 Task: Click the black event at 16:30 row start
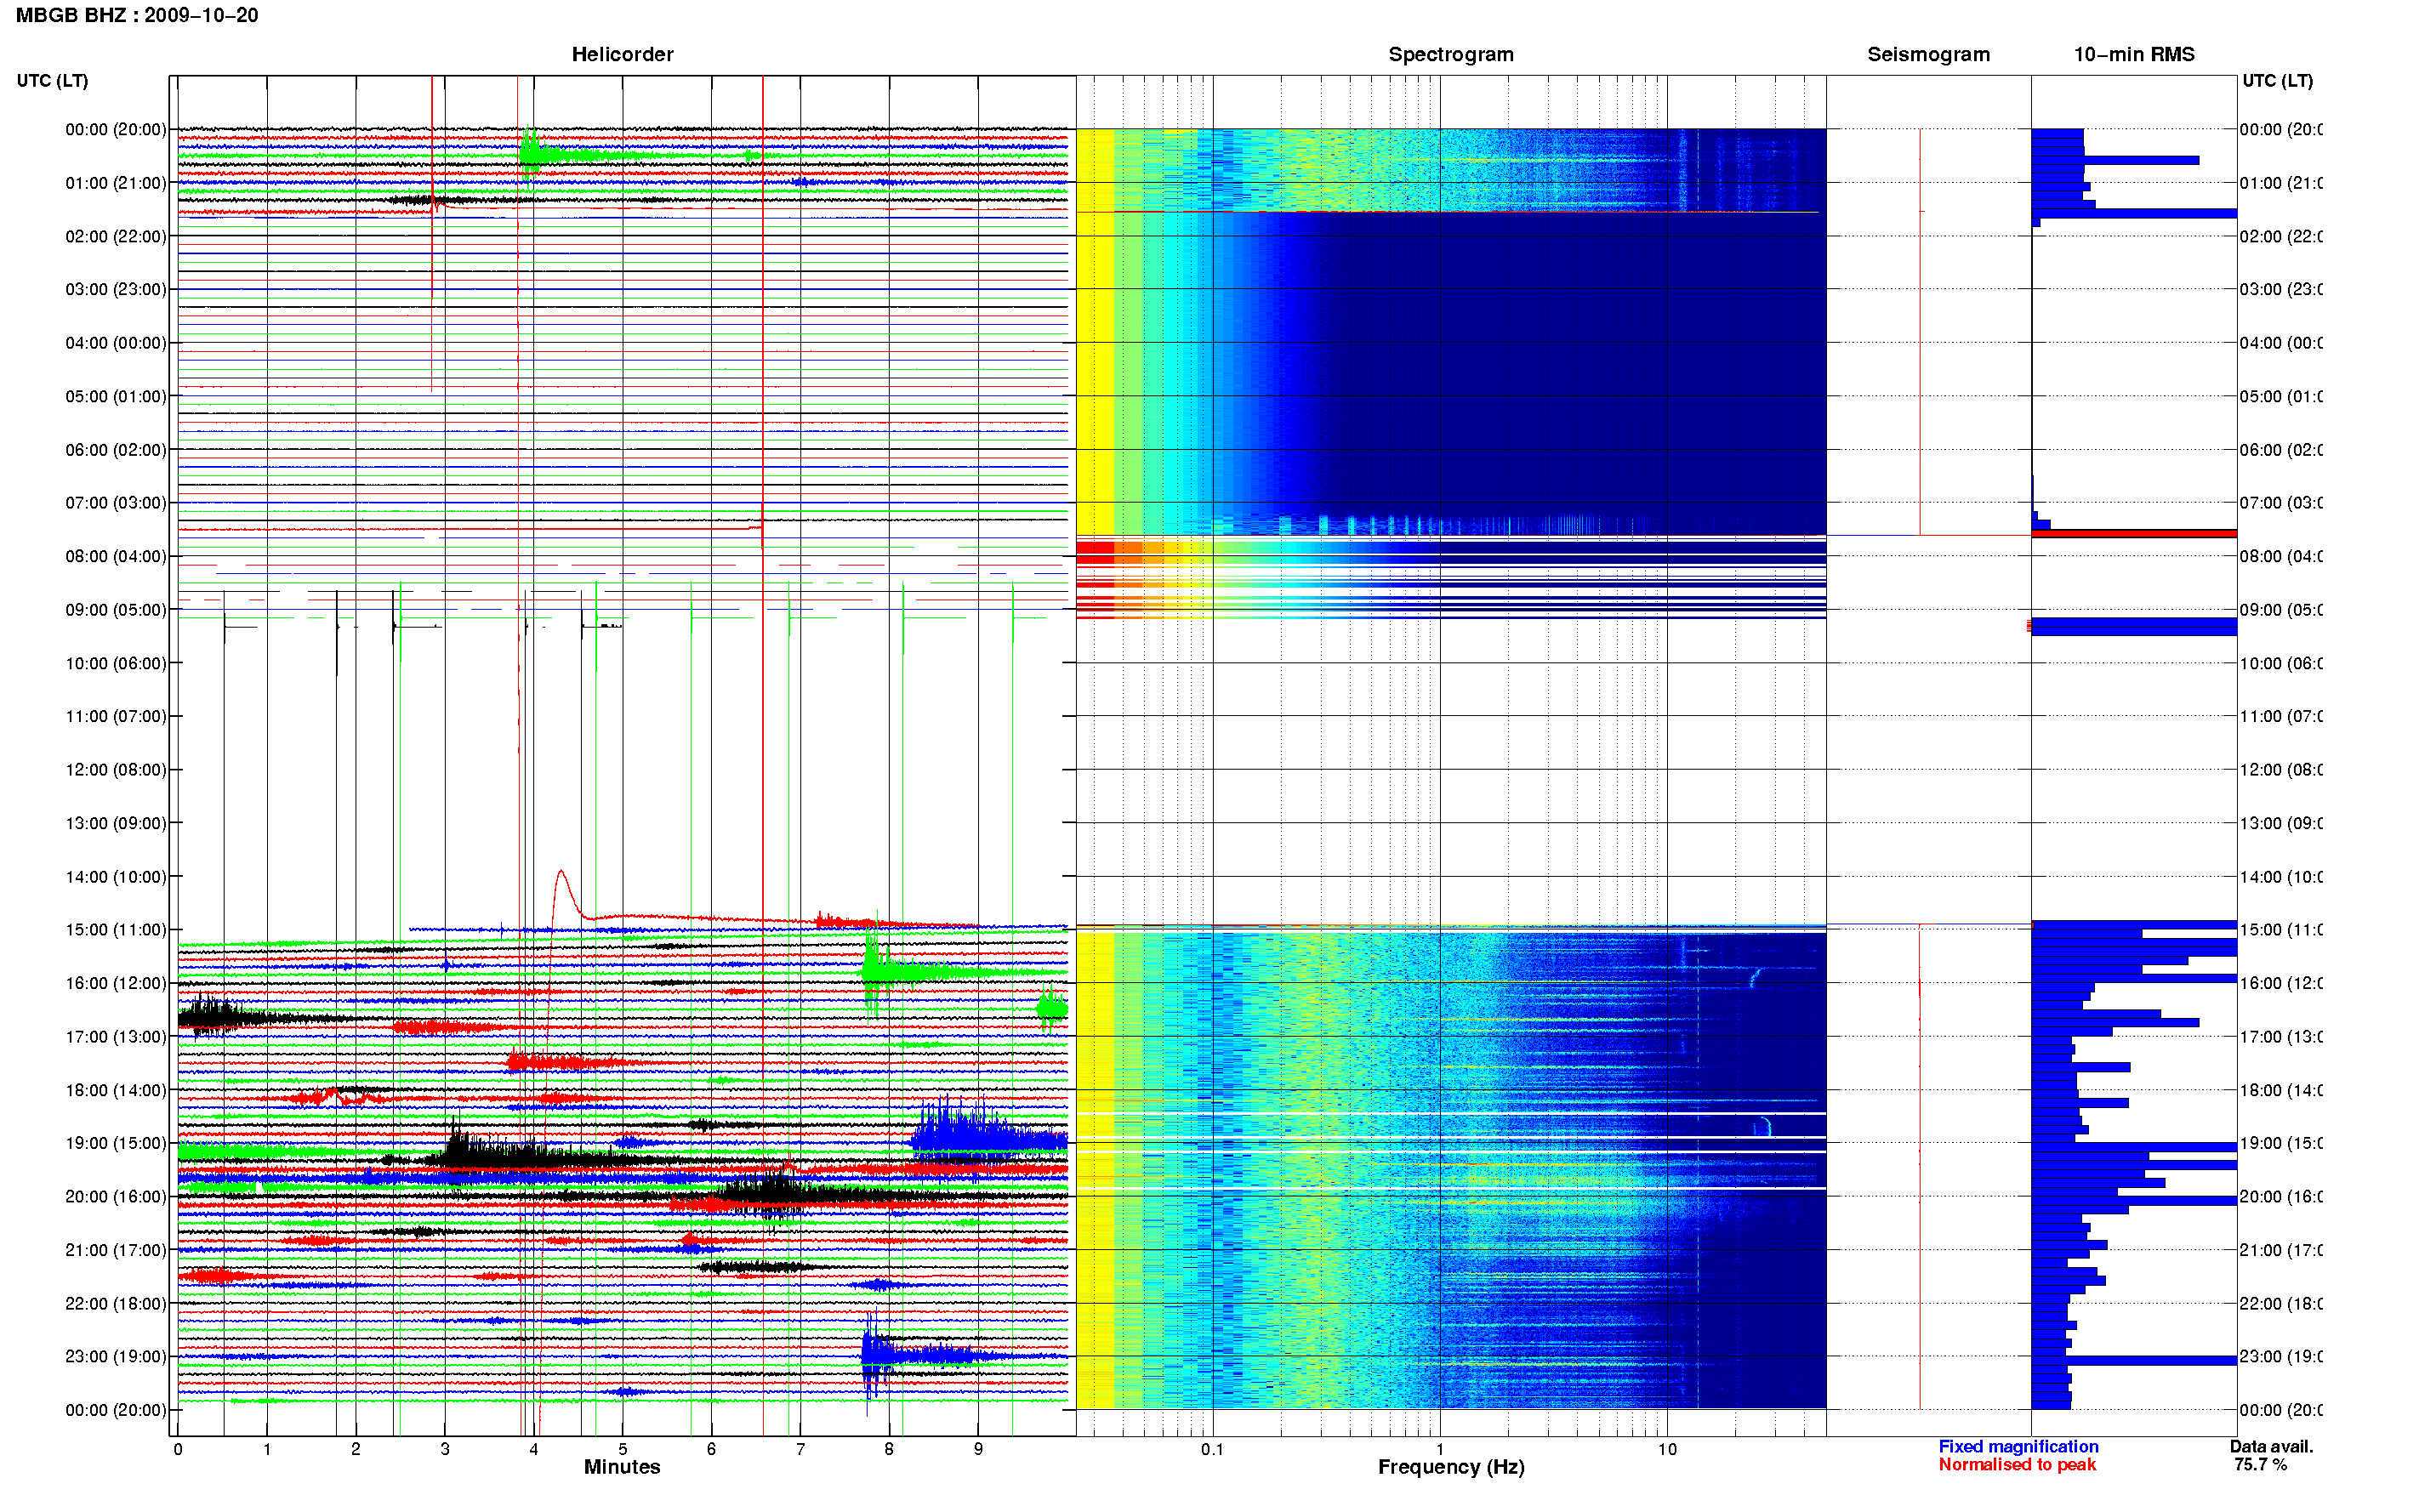pos(215,1017)
